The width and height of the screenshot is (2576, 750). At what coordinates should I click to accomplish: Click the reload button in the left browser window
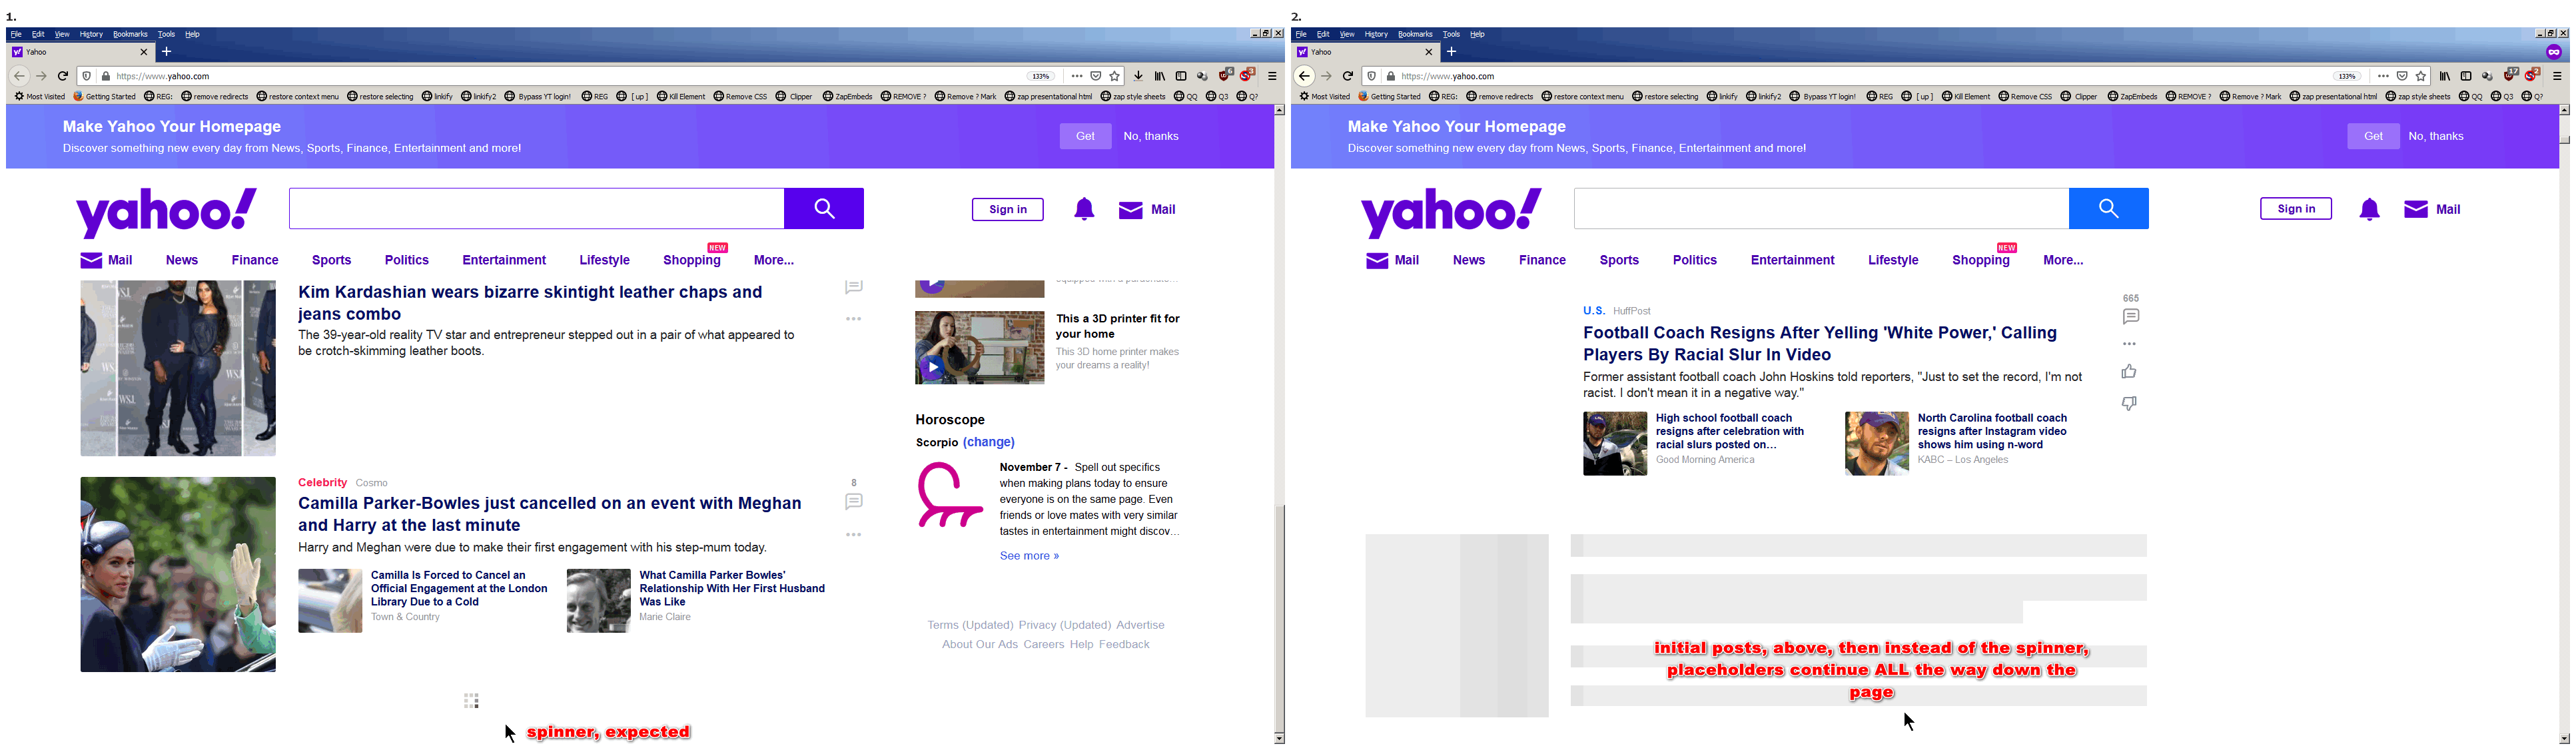pyautogui.click(x=63, y=76)
